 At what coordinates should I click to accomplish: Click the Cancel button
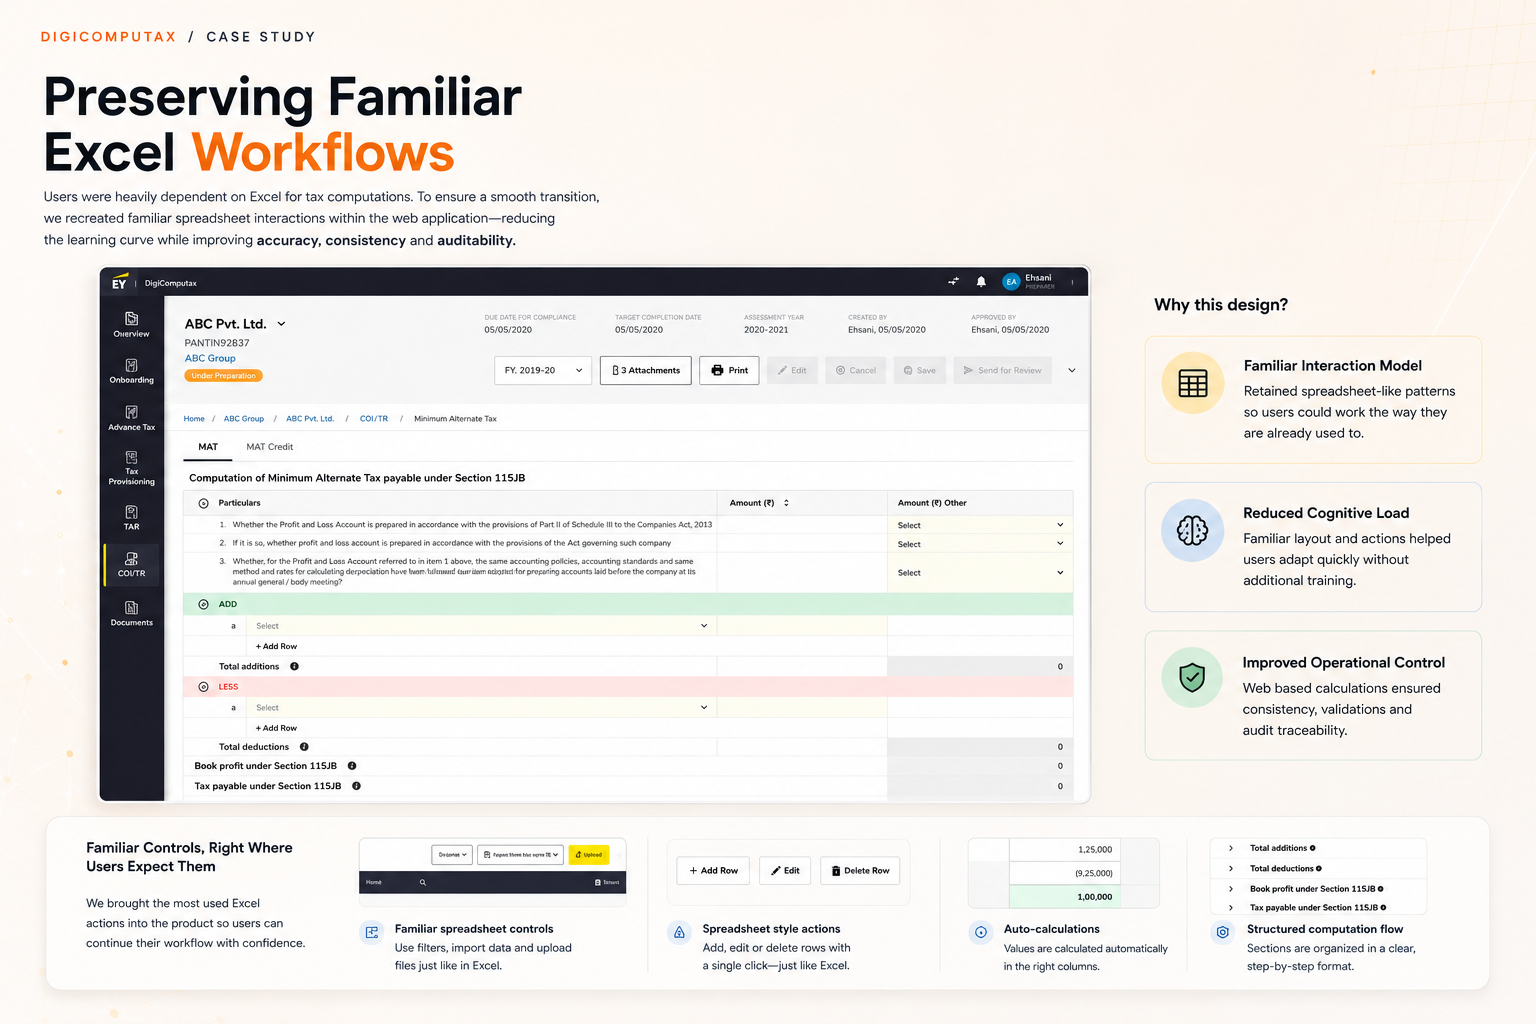(x=856, y=370)
